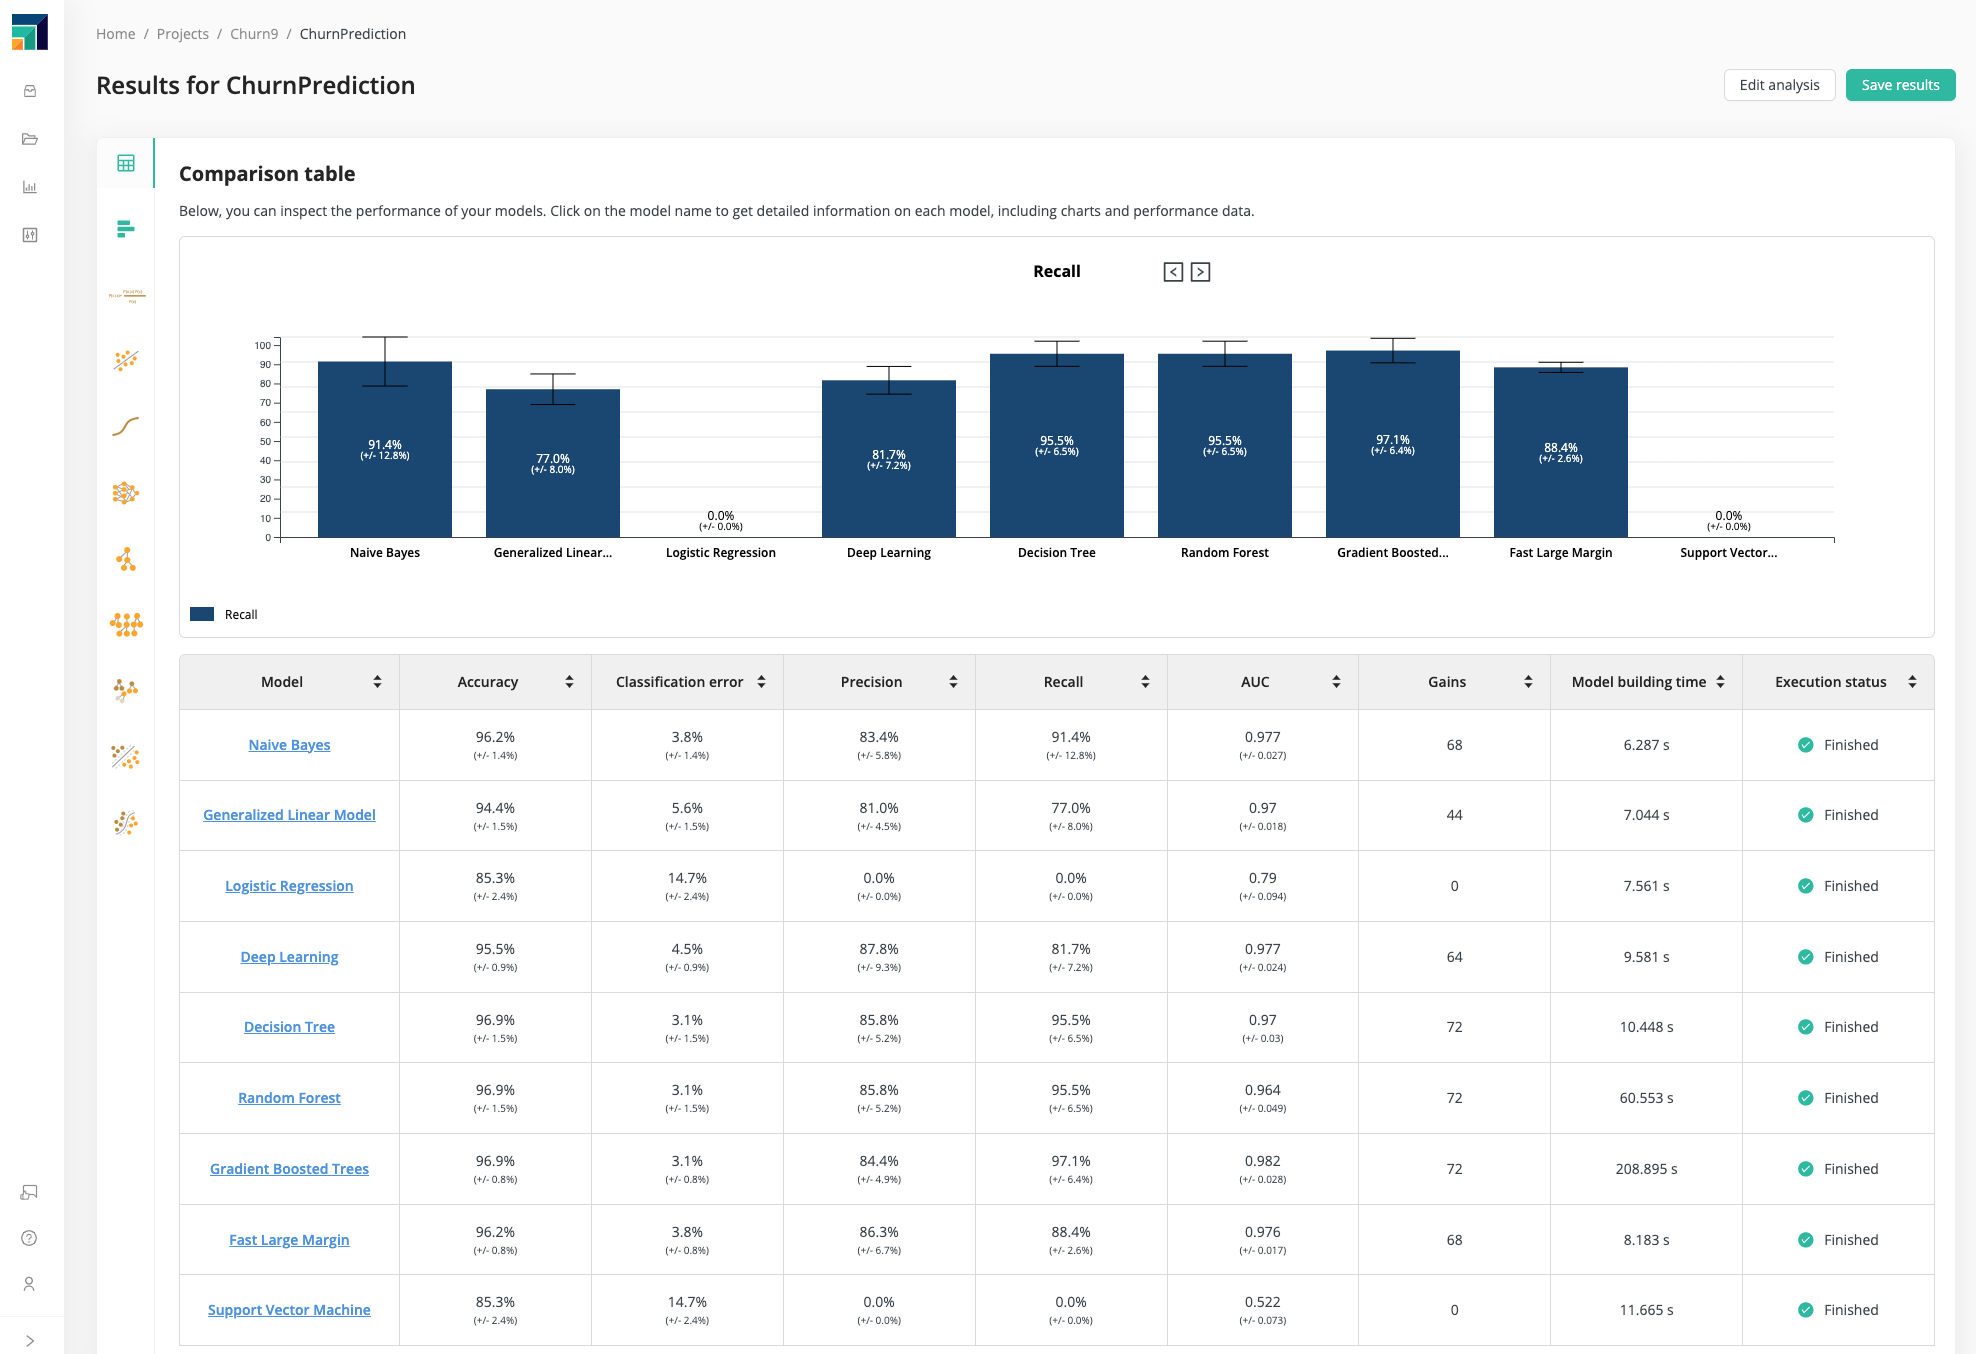The width and height of the screenshot is (1976, 1354).
Task: Click the Naive Bayes model link
Action: [288, 743]
